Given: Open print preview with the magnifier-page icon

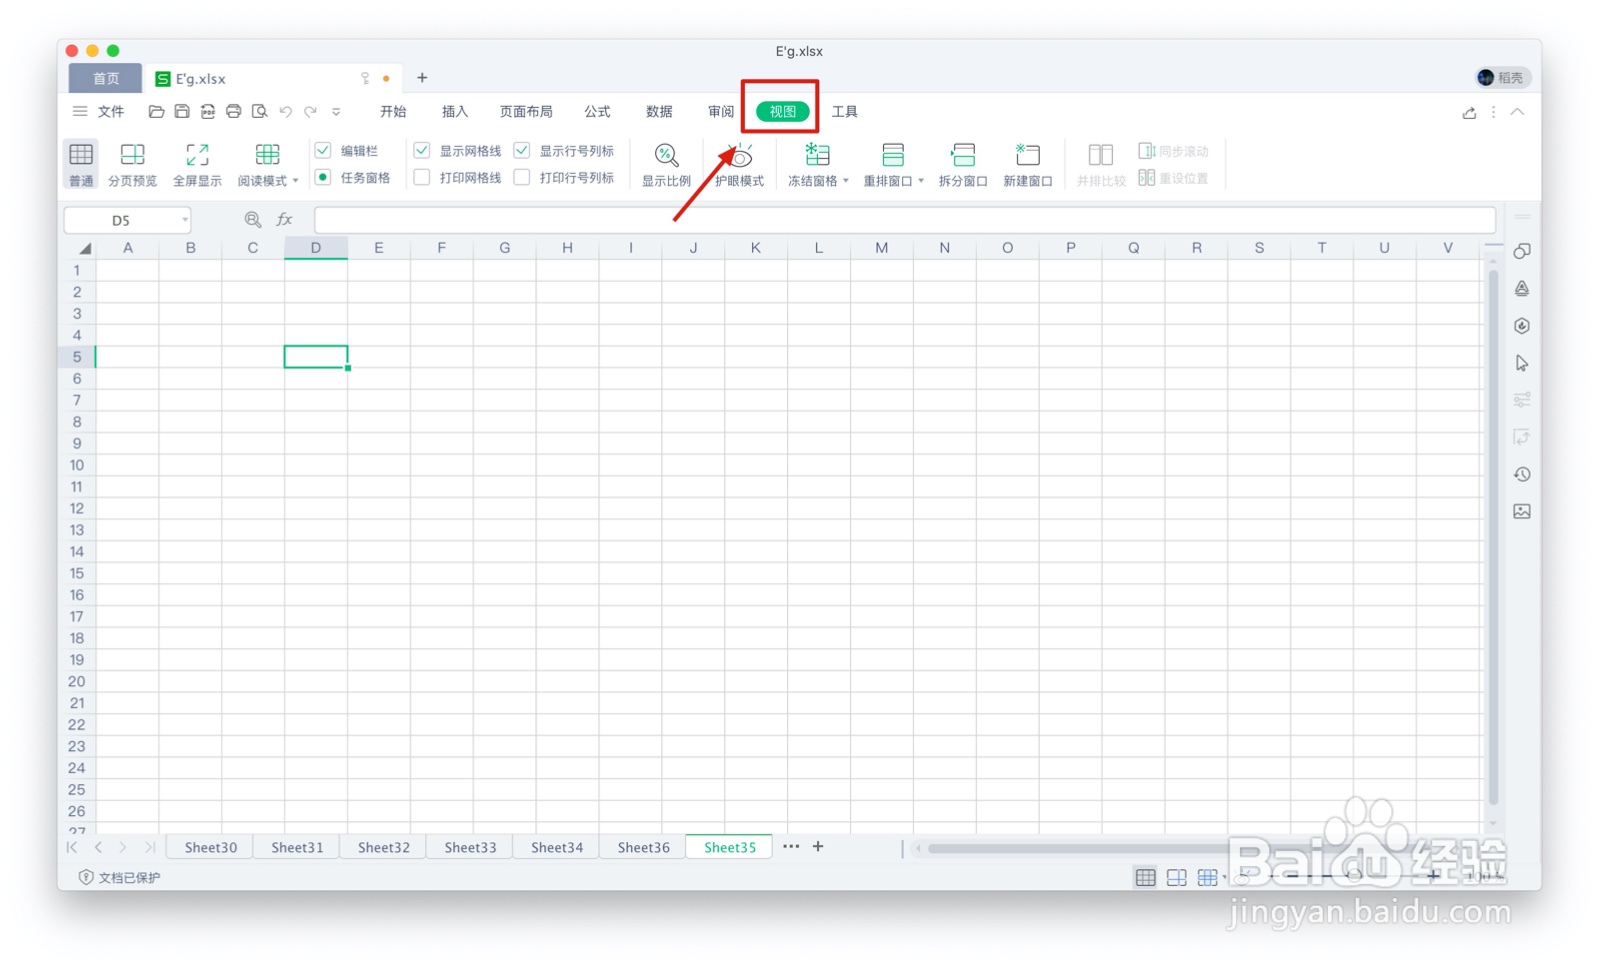Looking at the screenshot, I should (260, 112).
